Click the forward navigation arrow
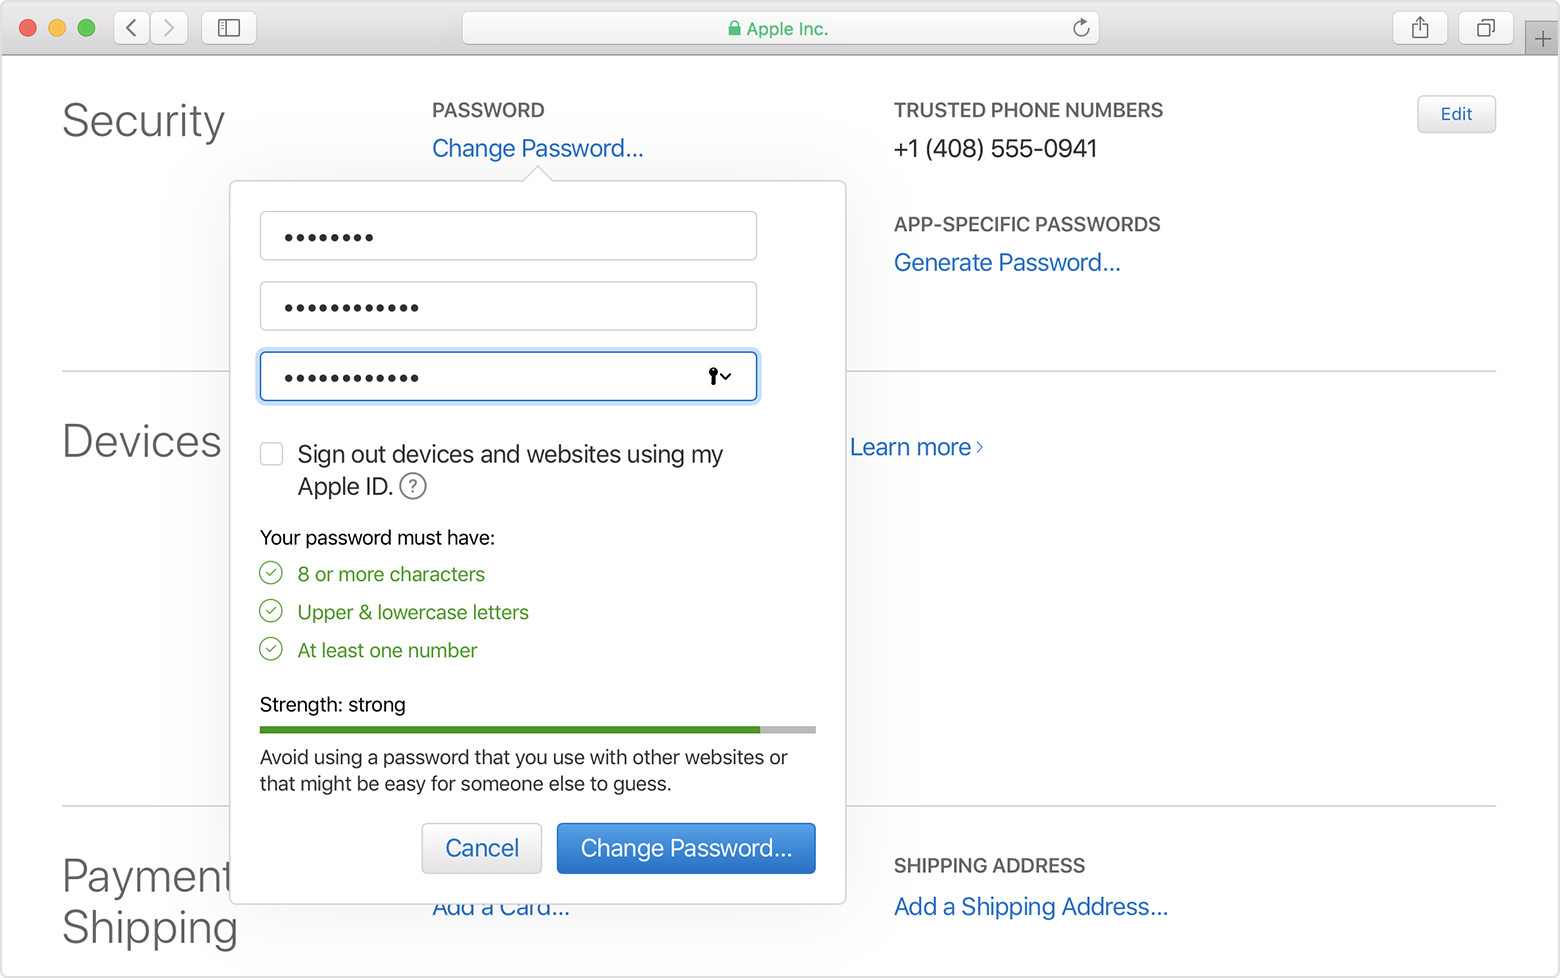 tap(169, 28)
